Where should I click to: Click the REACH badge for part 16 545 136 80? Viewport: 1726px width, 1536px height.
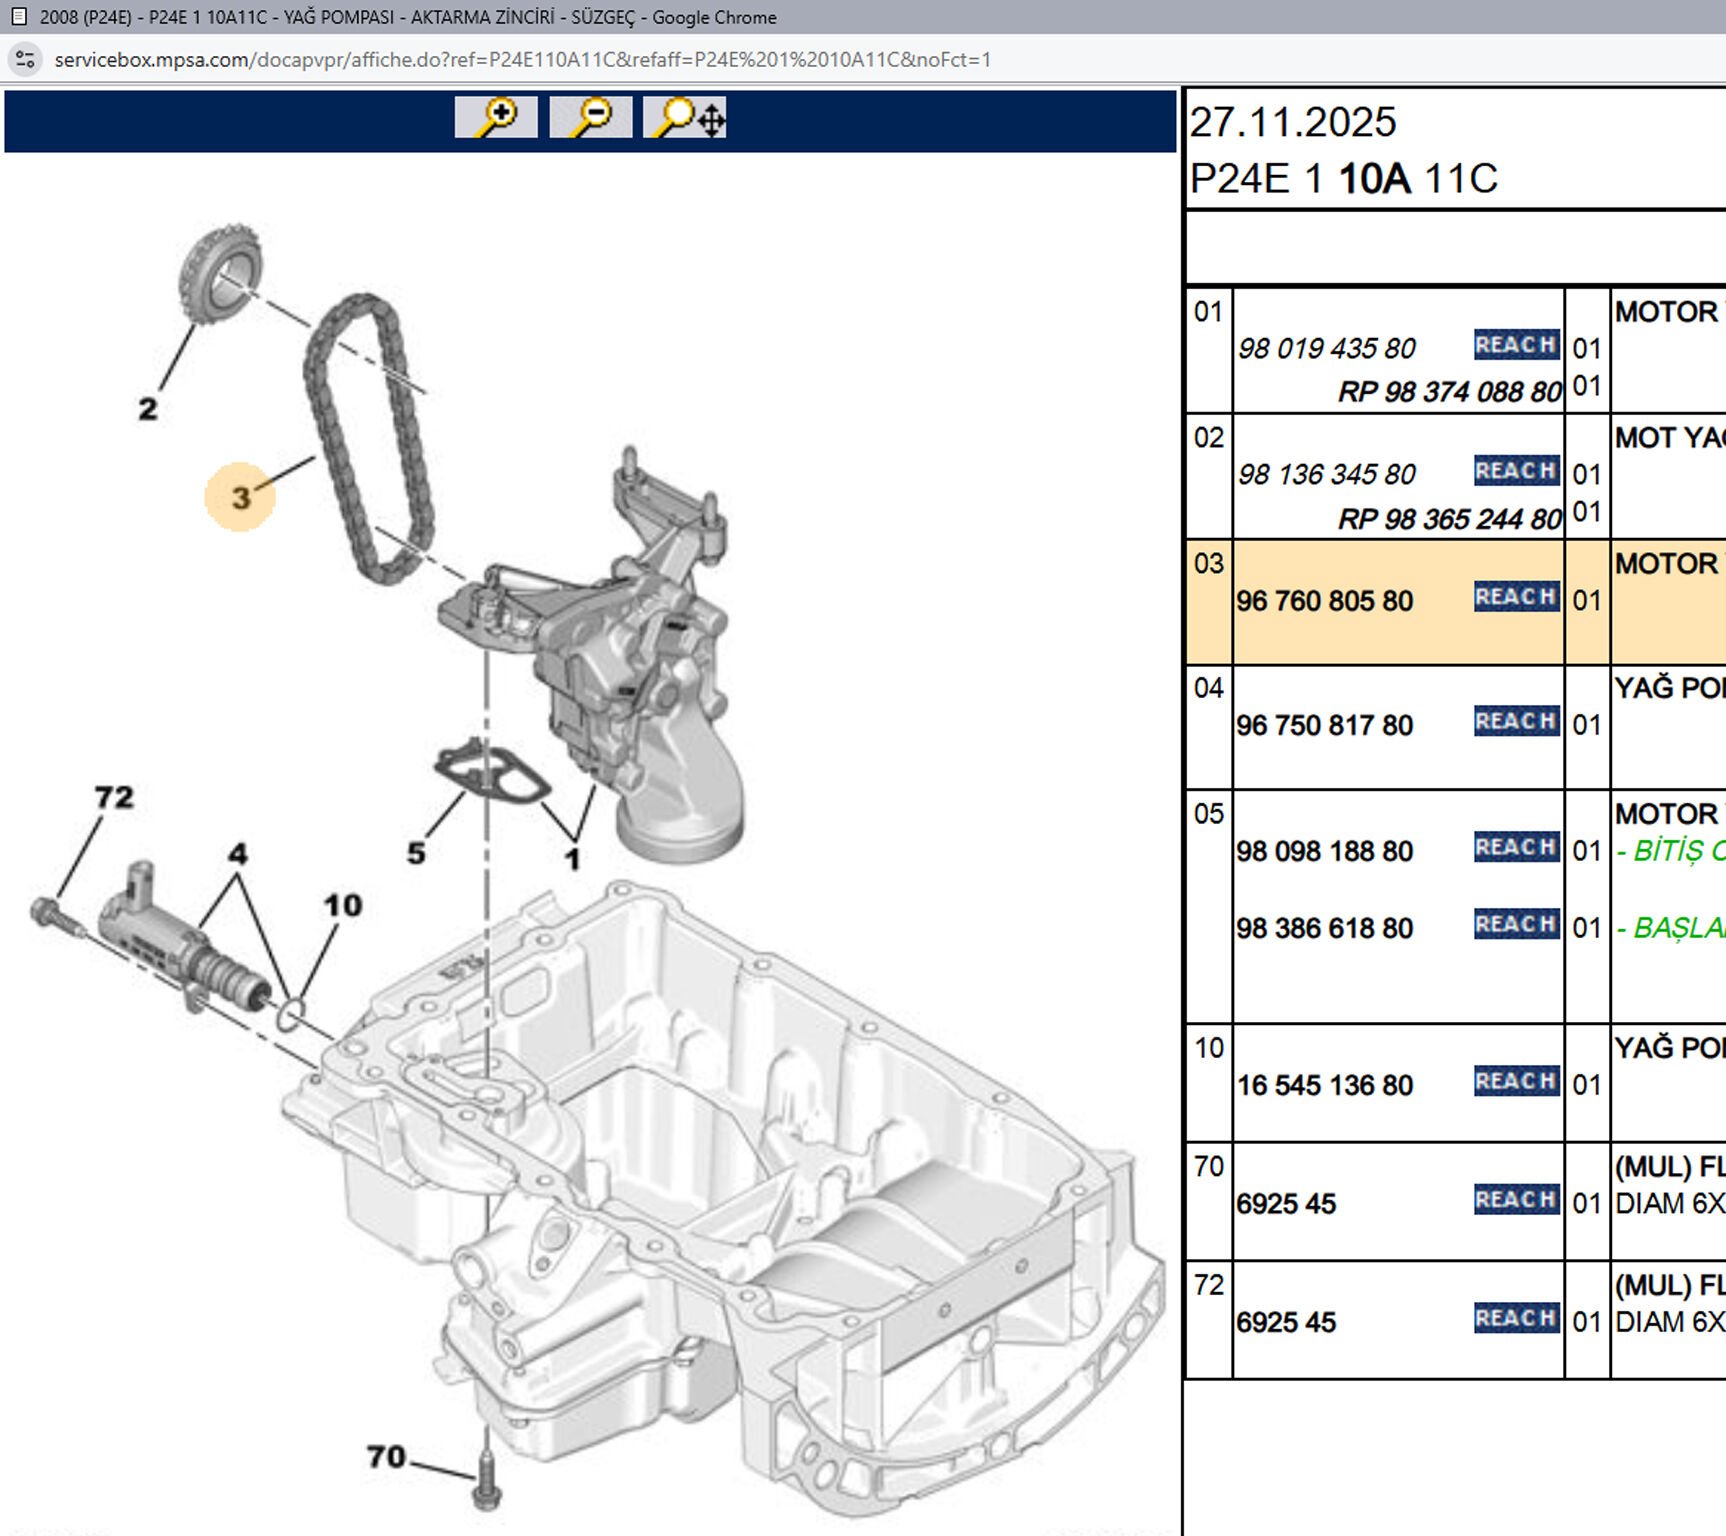click(1515, 1081)
